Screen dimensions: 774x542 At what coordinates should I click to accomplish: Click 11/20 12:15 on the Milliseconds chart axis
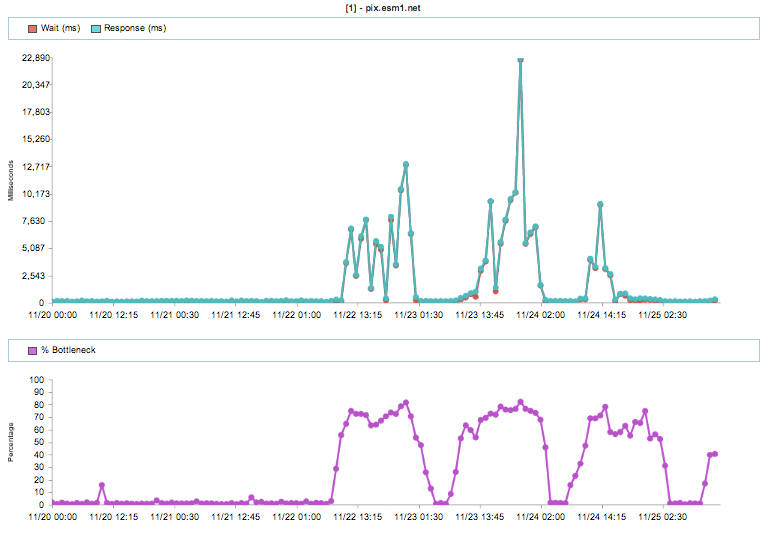coord(114,315)
